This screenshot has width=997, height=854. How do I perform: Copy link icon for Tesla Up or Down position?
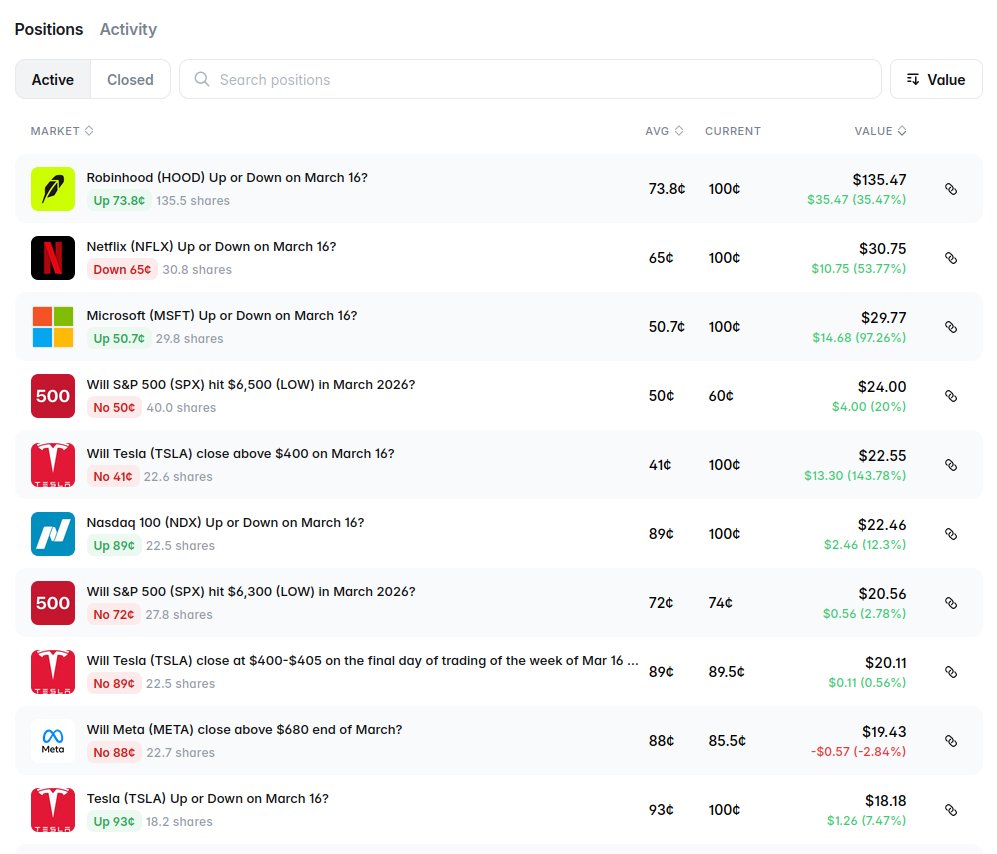coord(951,810)
